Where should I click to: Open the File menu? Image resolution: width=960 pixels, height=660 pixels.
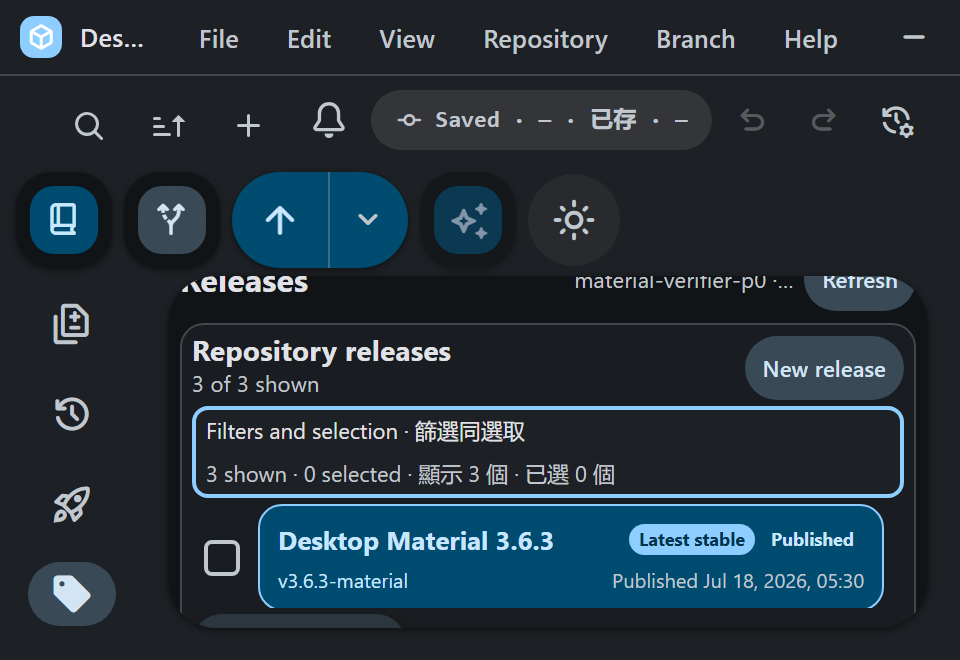click(219, 39)
